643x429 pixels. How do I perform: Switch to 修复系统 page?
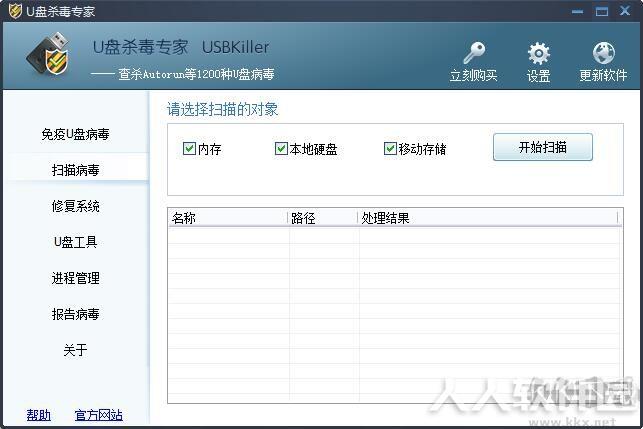pos(75,206)
